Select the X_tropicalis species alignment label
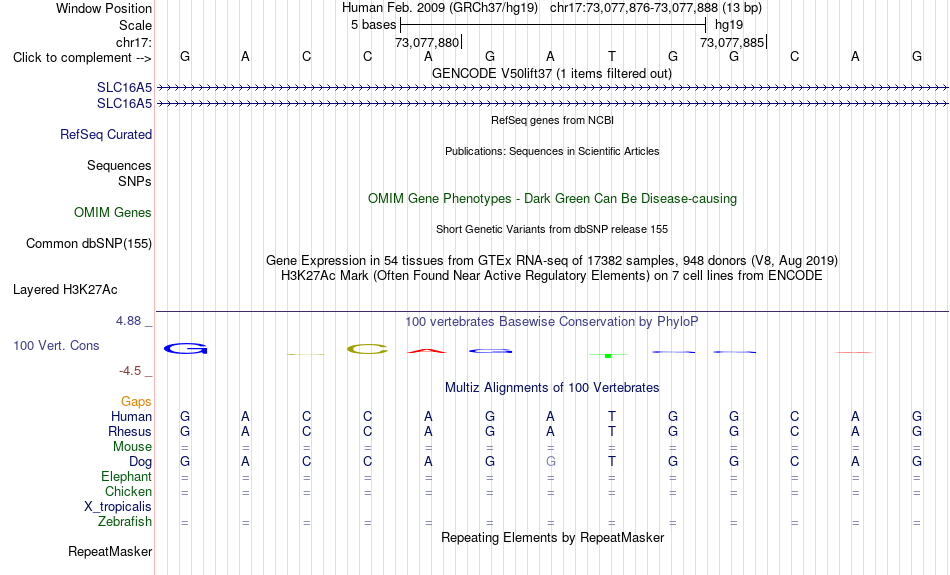This screenshot has width=950, height=575. (118, 507)
